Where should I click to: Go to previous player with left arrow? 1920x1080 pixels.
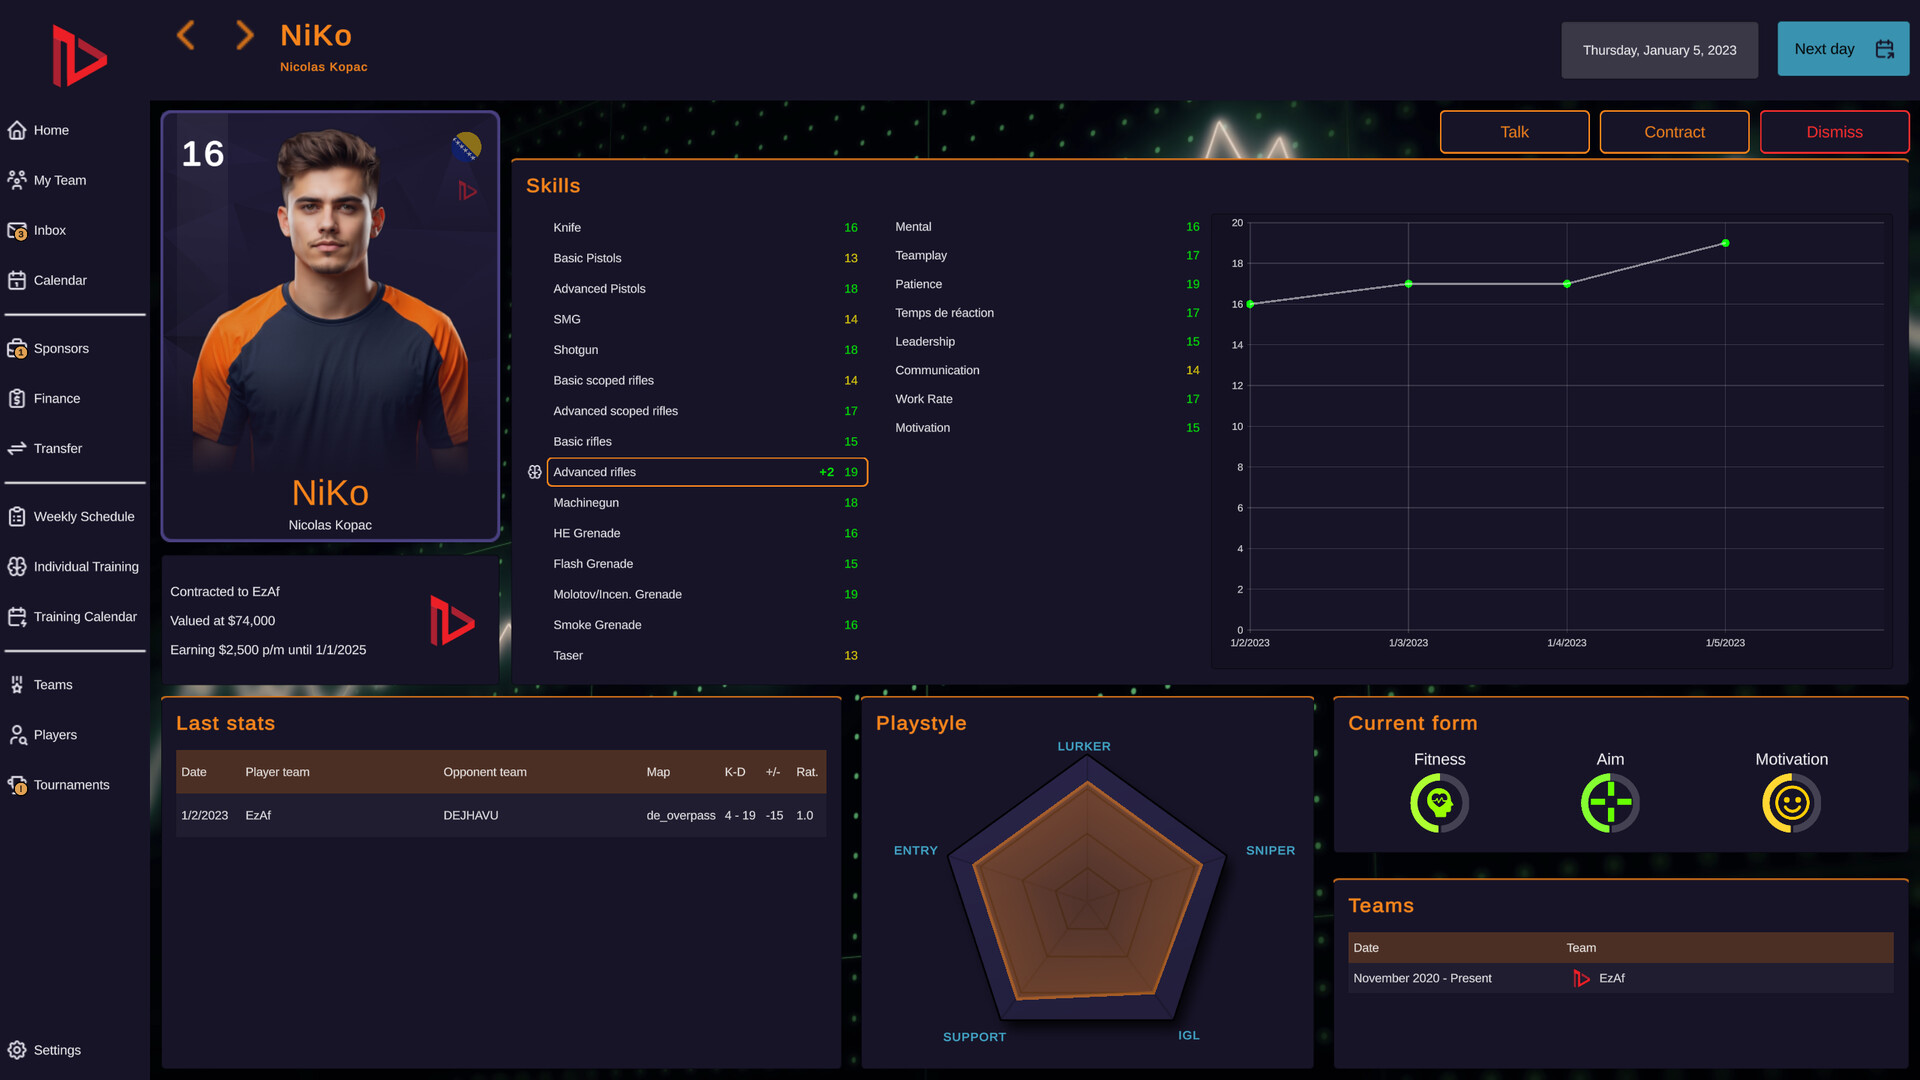[185, 35]
